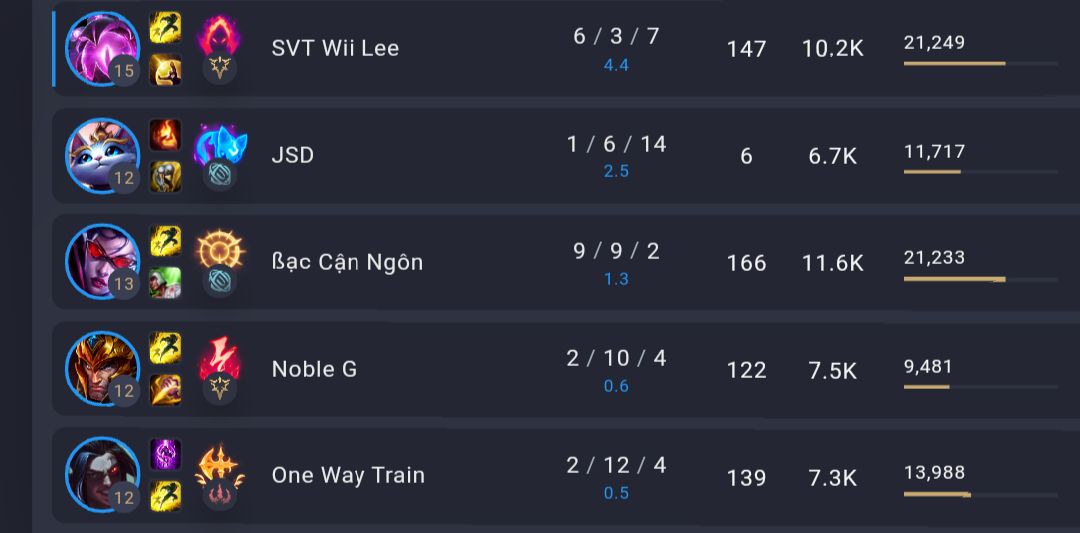Click the Summon Aery rune icon for JSD
Screen dimensions: 1080x533
pyautogui.click(x=220, y=144)
